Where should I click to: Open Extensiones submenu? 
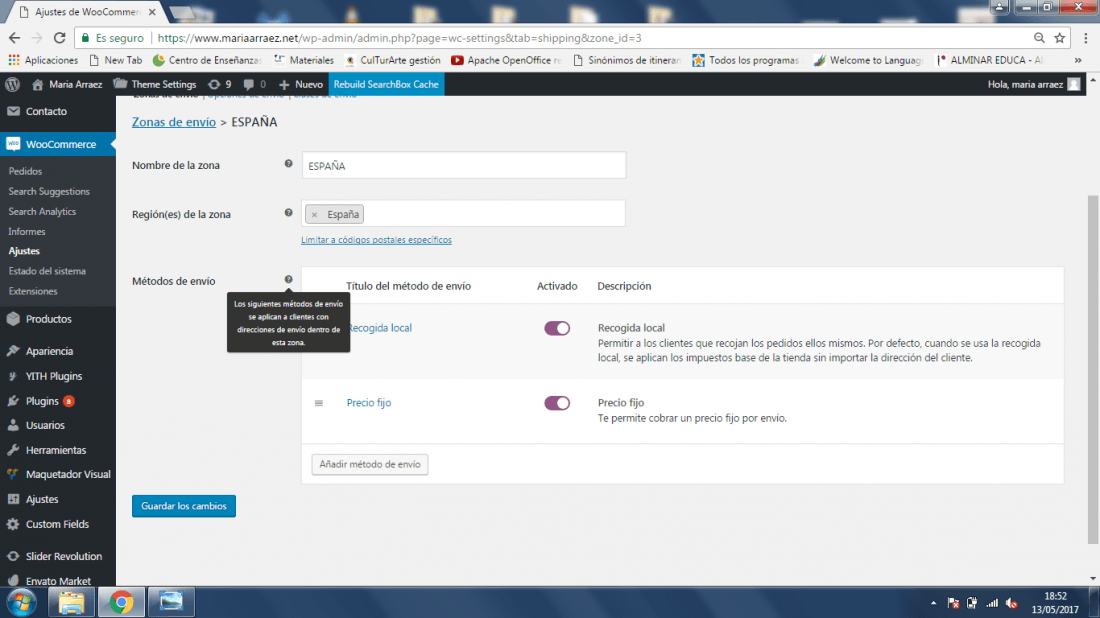[33, 291]
